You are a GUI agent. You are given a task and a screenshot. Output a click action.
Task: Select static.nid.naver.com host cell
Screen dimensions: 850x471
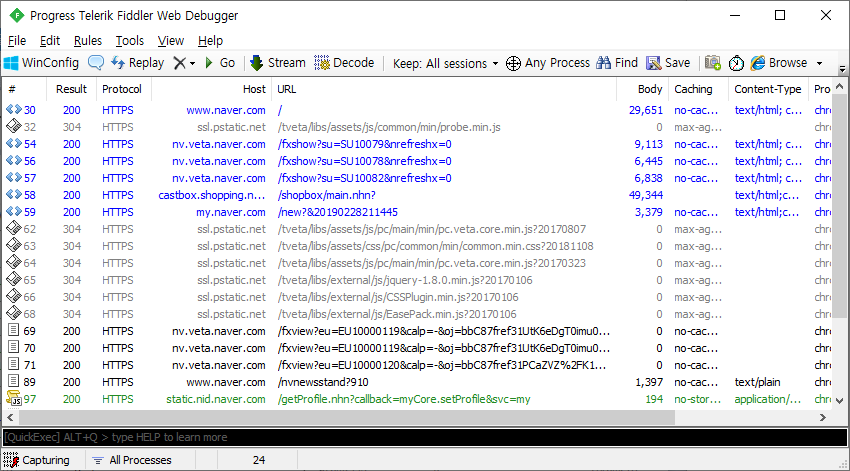tap(216, 399)
